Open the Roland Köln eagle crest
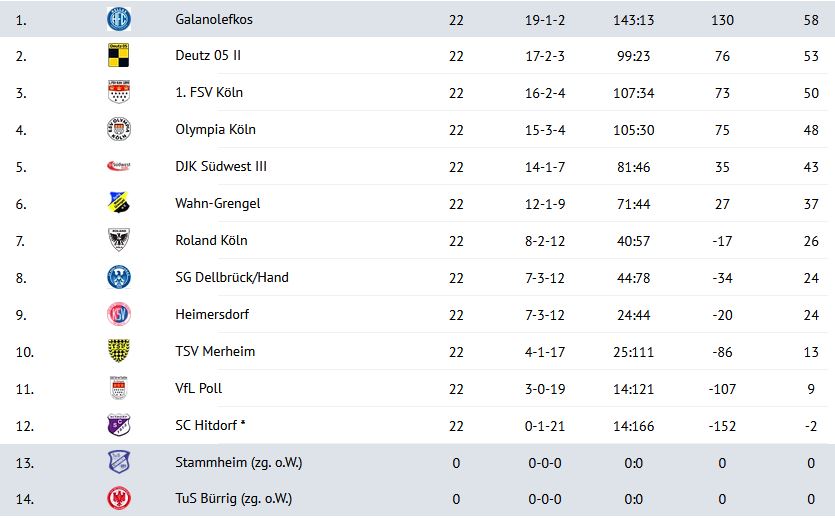Screen dimensions: 835x520 coord(119,240)
